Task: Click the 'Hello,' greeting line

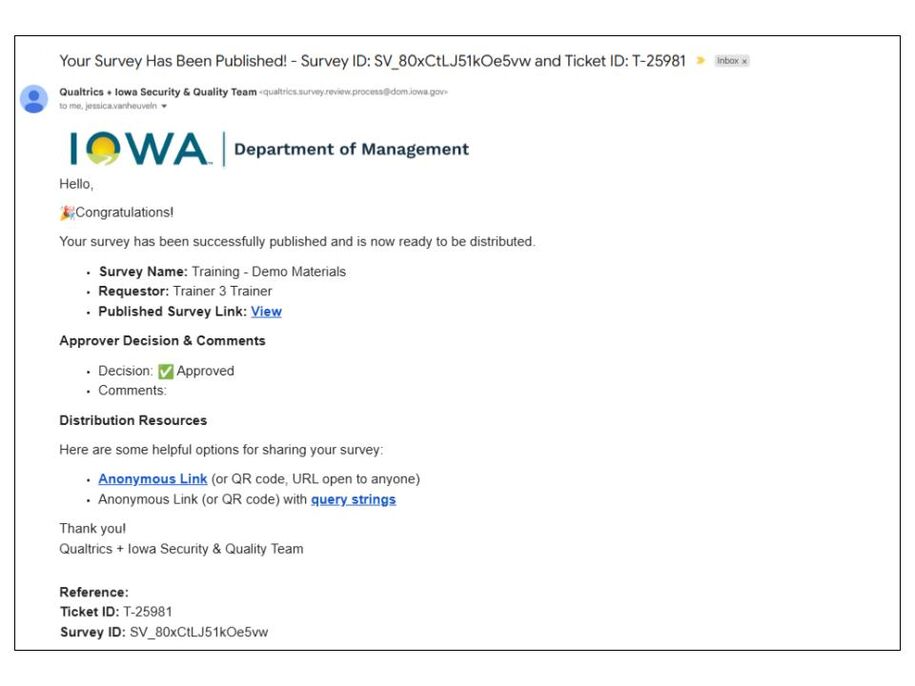Action: tap(76, 184)
